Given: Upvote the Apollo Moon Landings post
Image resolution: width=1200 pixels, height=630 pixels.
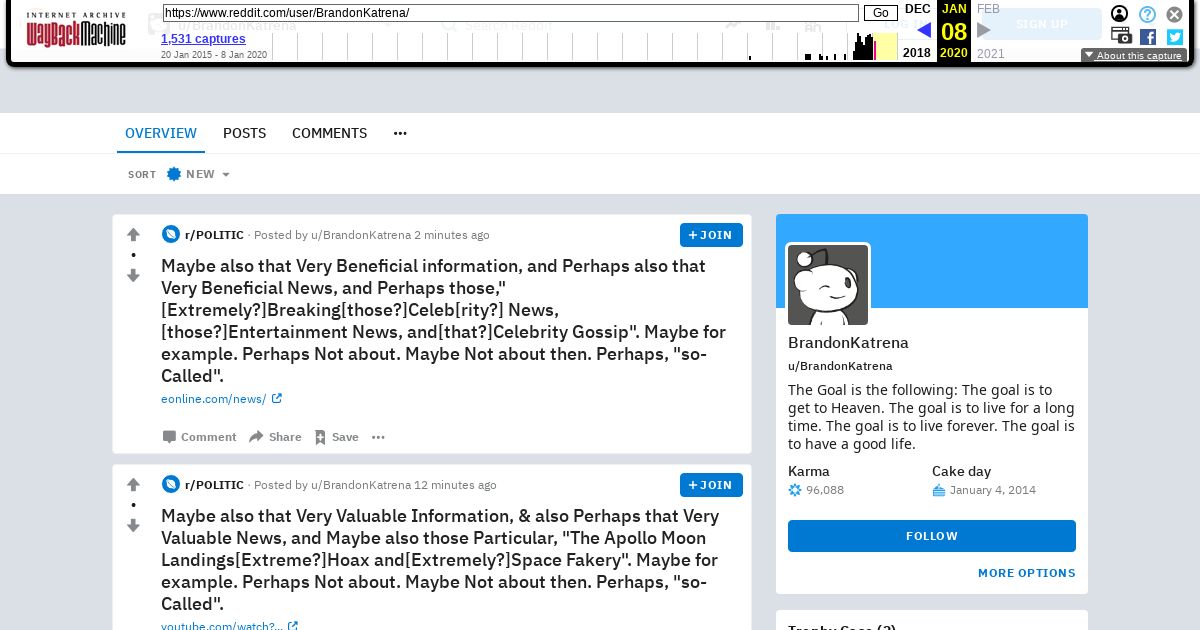Looking at the screenshot, I should click(133, 485).
